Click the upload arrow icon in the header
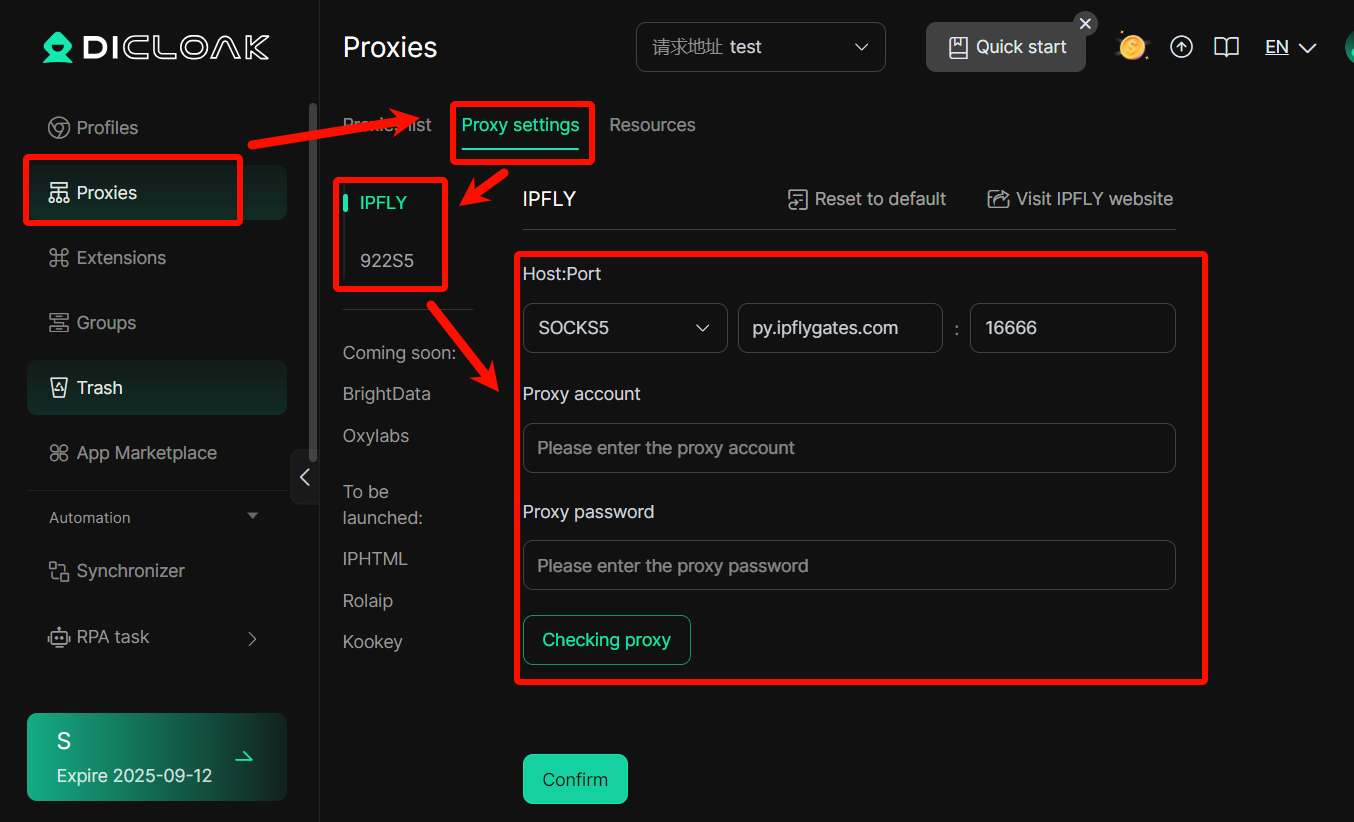Viewport: 1354px width, 822px height. [1181, 46]
